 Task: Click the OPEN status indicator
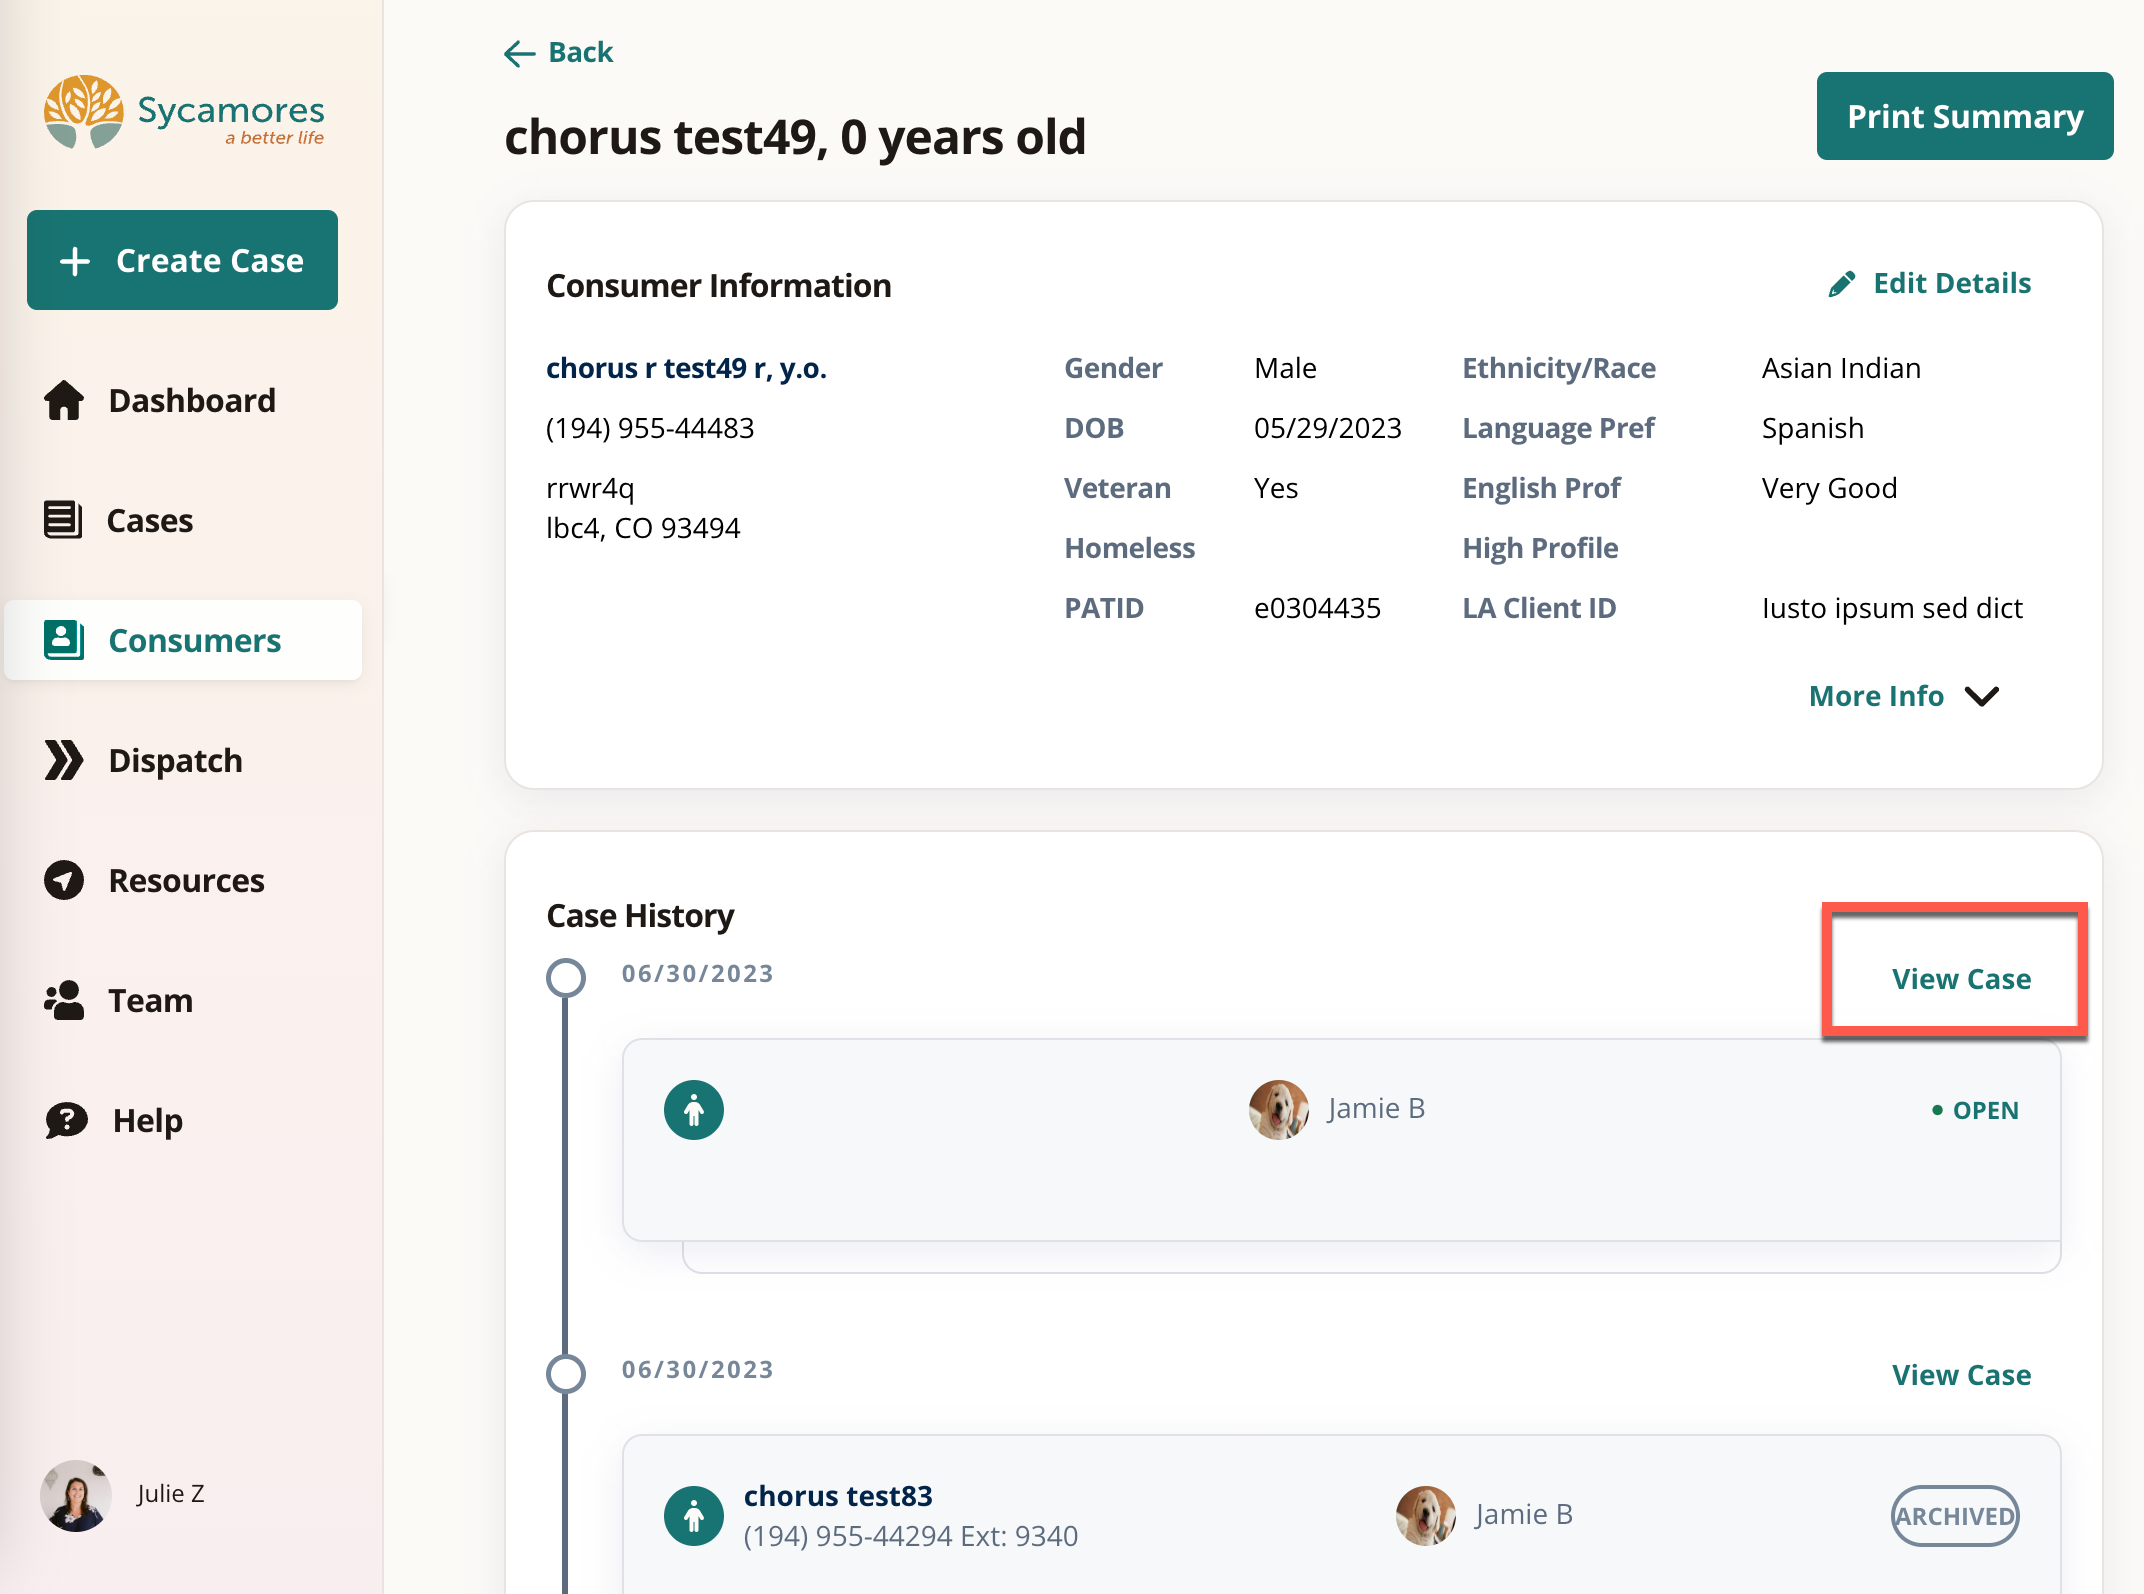point(1975,1111)
